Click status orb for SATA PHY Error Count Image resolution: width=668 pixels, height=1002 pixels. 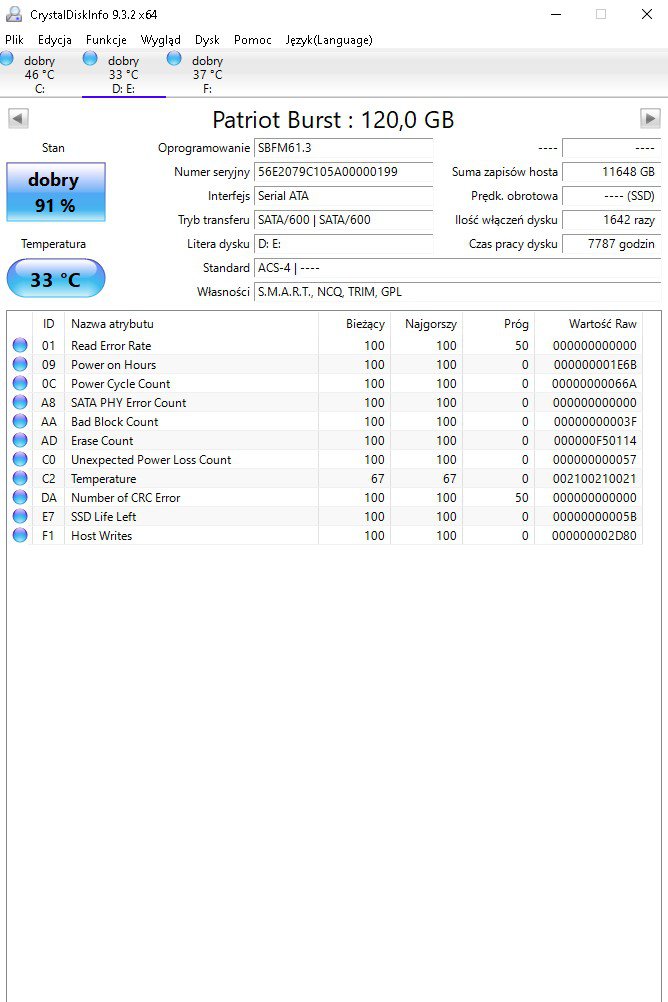click(20, 402)
